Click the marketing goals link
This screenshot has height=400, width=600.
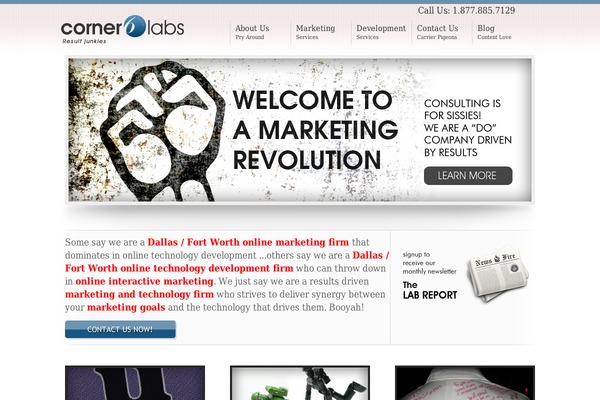pos(126,307)
